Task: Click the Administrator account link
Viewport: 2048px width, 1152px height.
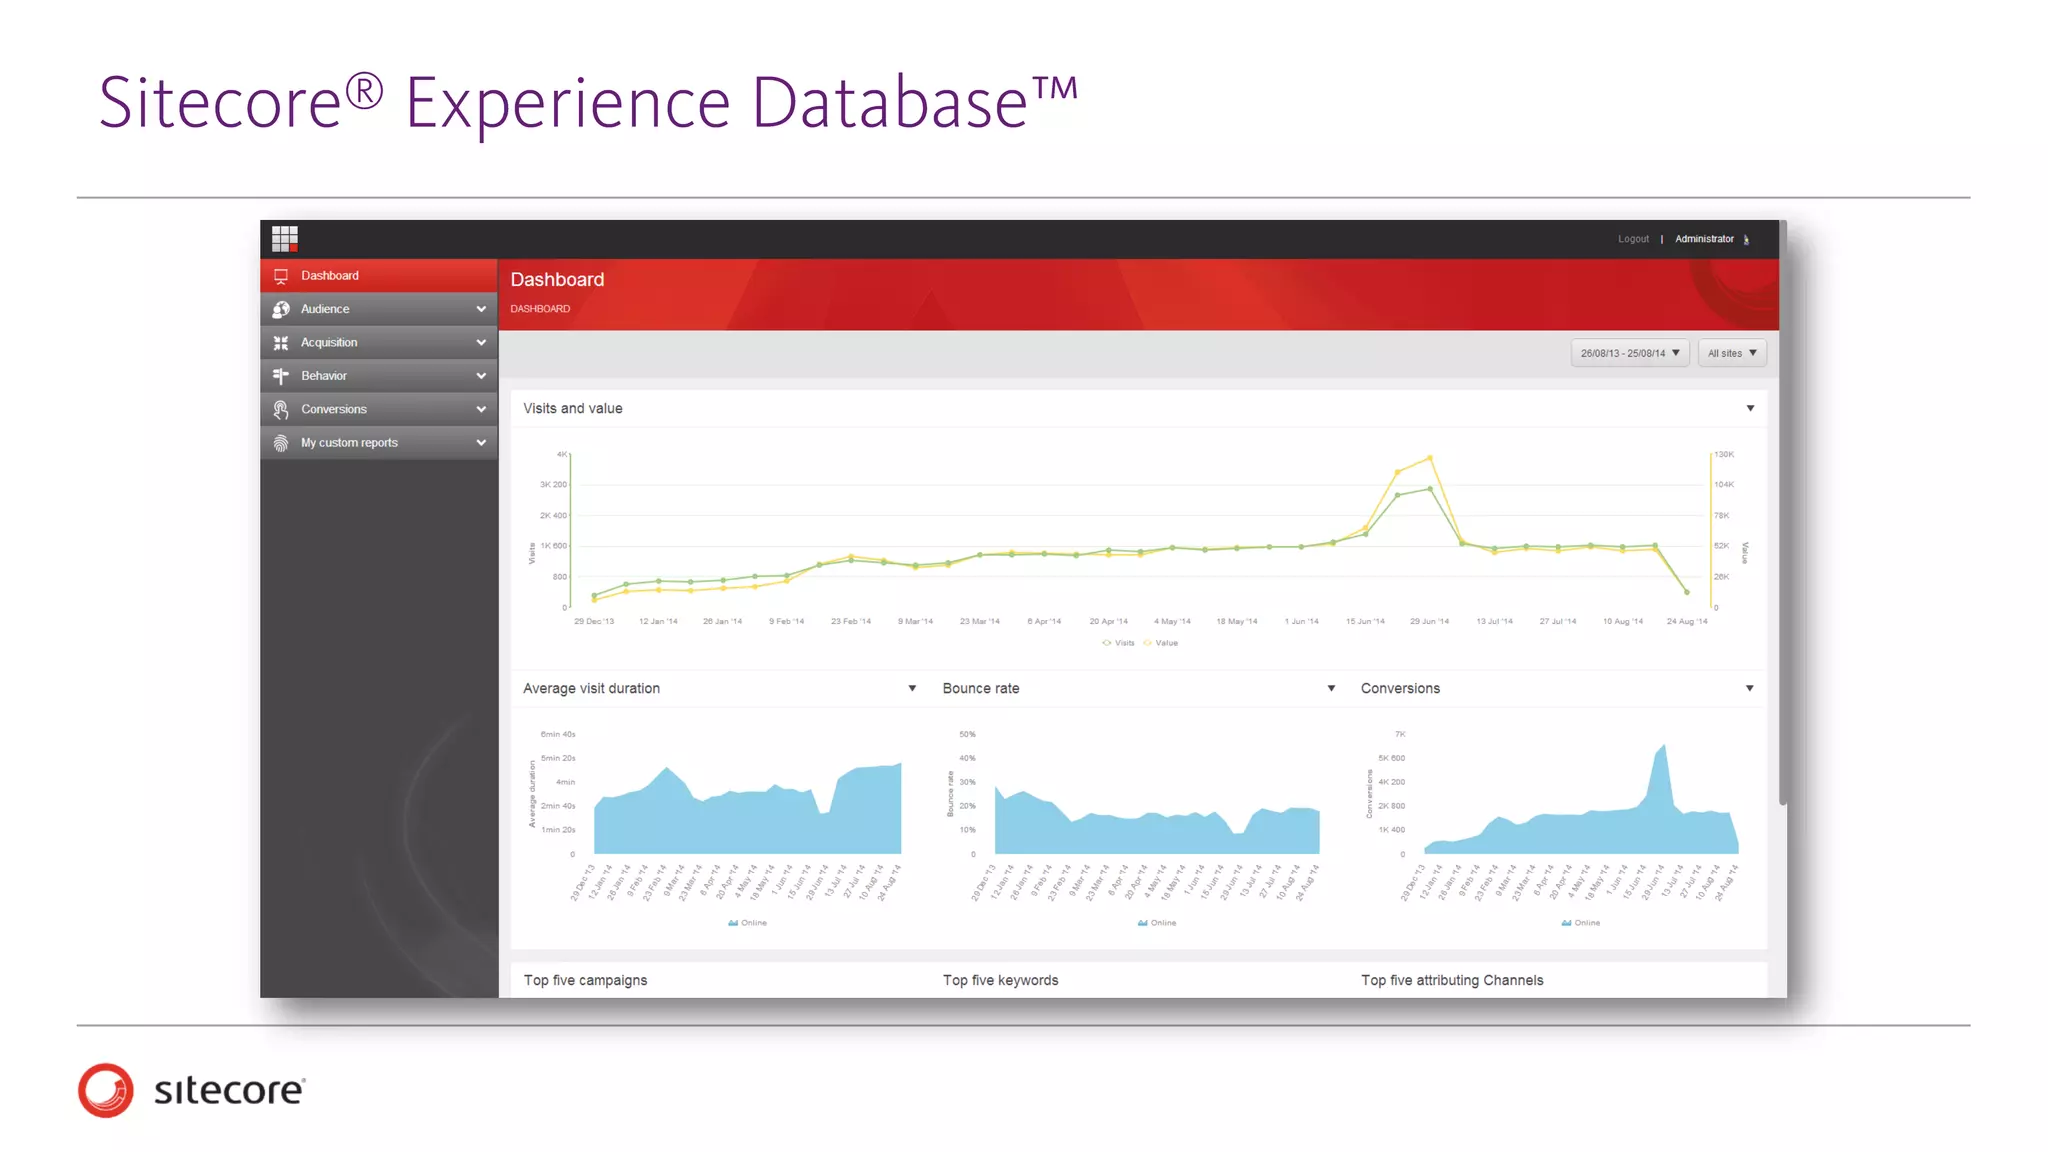Action: (x=1704, y=239)
